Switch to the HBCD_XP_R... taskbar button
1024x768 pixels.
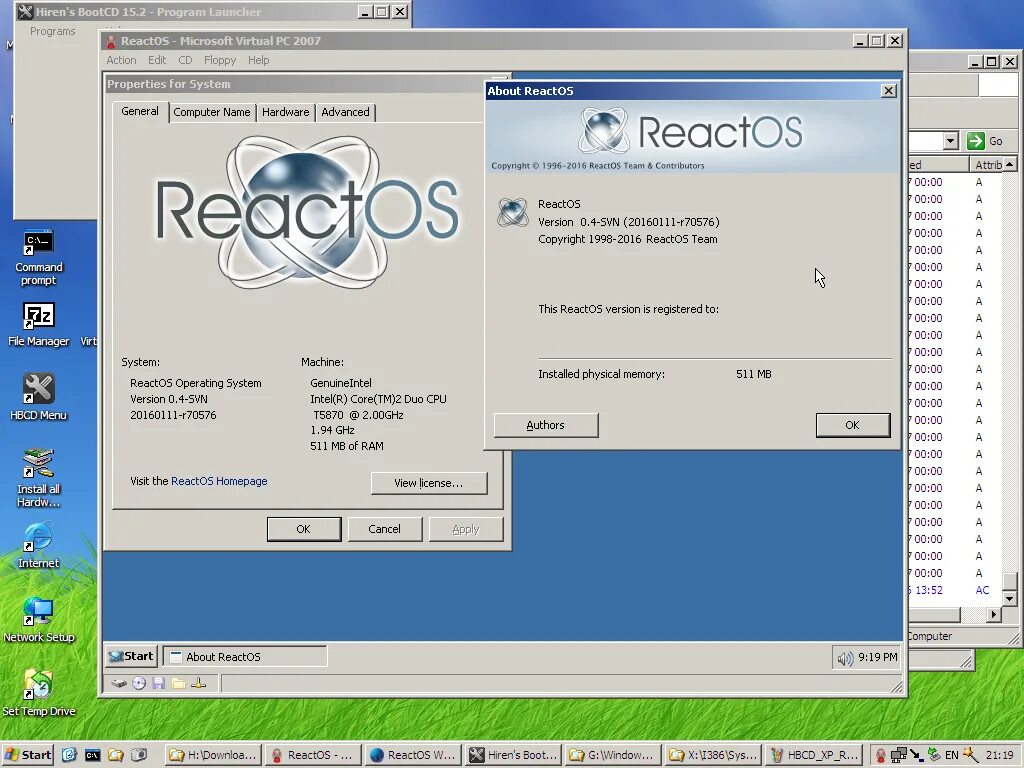pyautogui.click(x=814, y=755)
